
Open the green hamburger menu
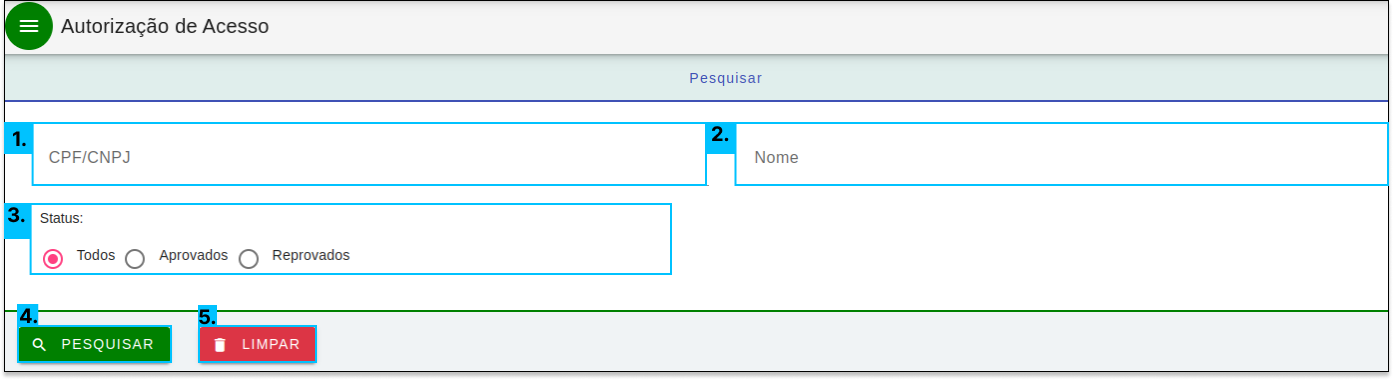pyautogui.click(x=29, y=27)
